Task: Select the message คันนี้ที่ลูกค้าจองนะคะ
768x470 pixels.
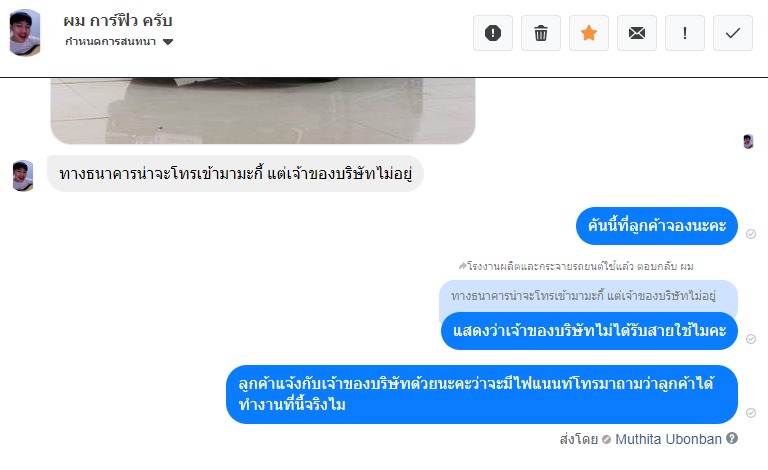Action: [657, 226]
